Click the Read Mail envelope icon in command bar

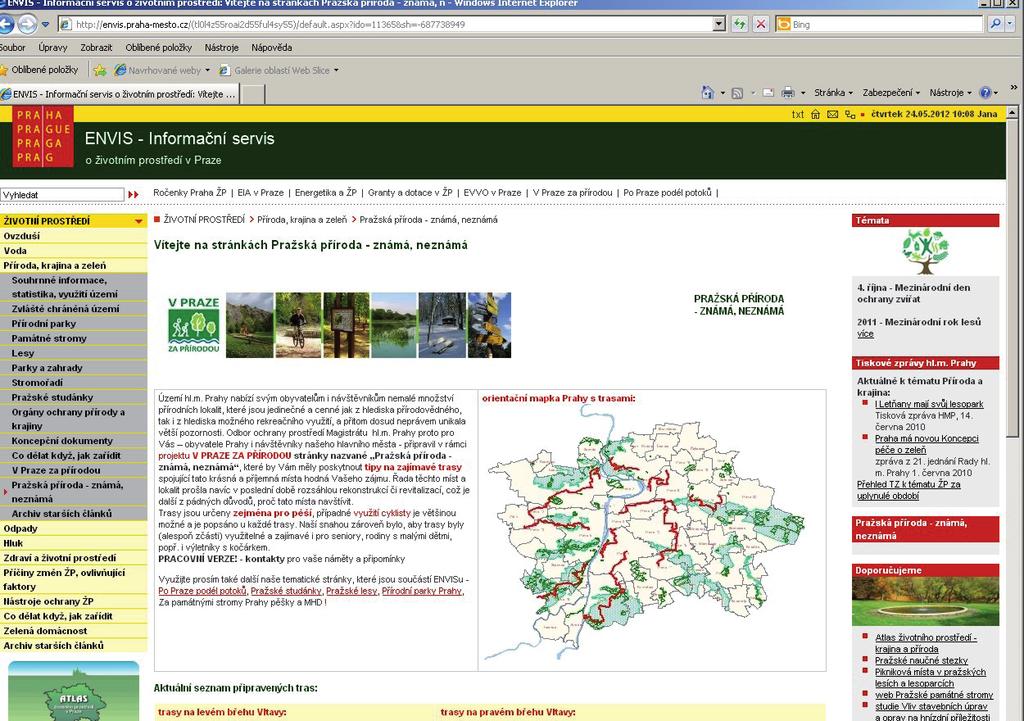(x=768, y=93)
